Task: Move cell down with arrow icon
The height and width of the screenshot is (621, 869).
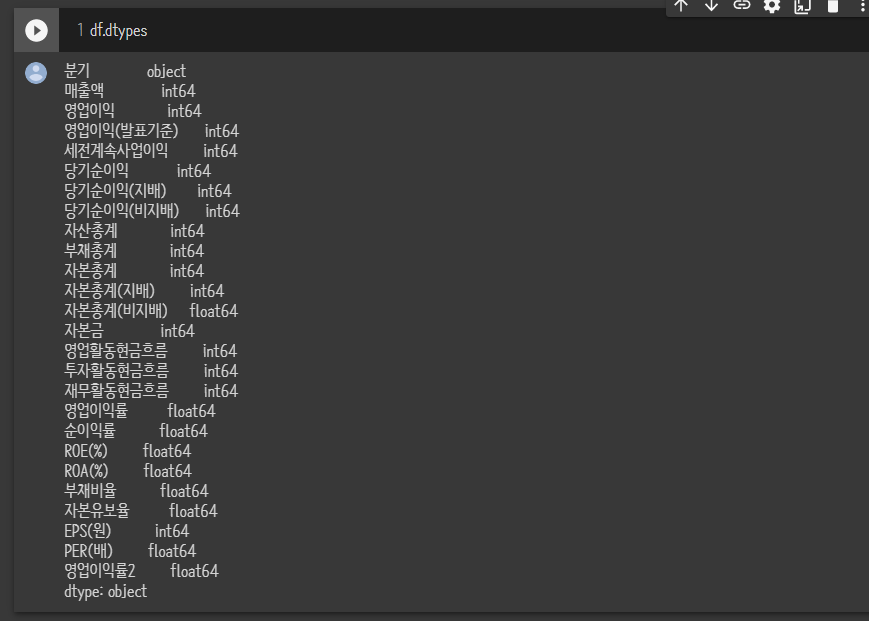Action: click(712, 6)
